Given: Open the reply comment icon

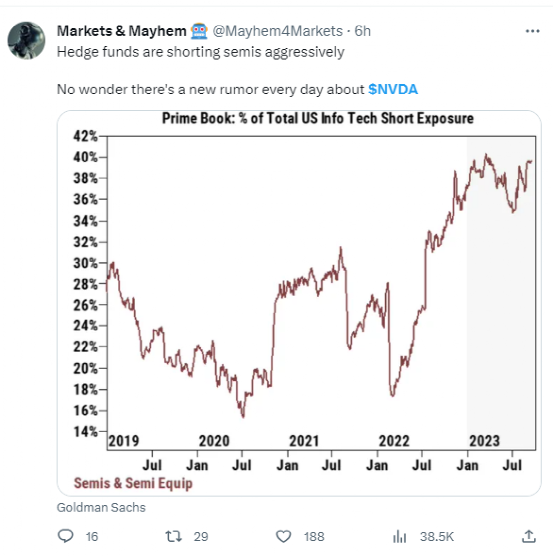Looking at the screenshot, I should (65, 536).
